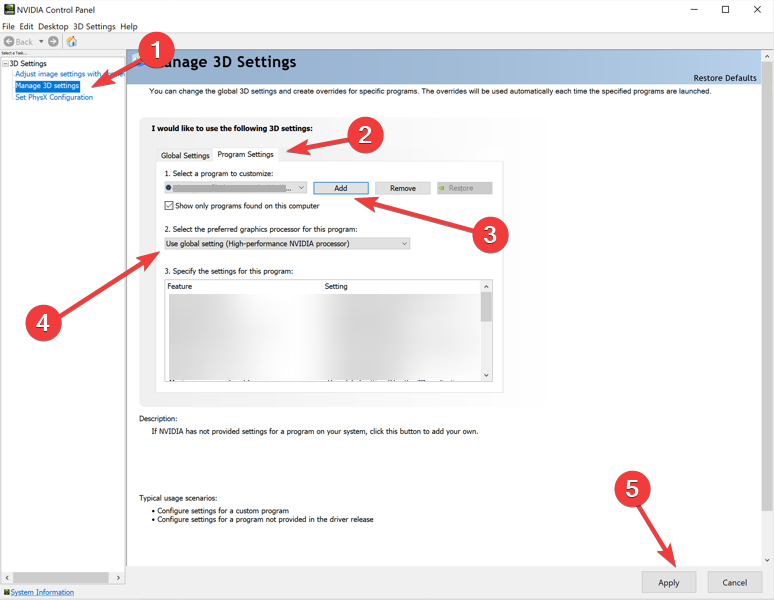Click the Remove button

[x=403, y=188]
